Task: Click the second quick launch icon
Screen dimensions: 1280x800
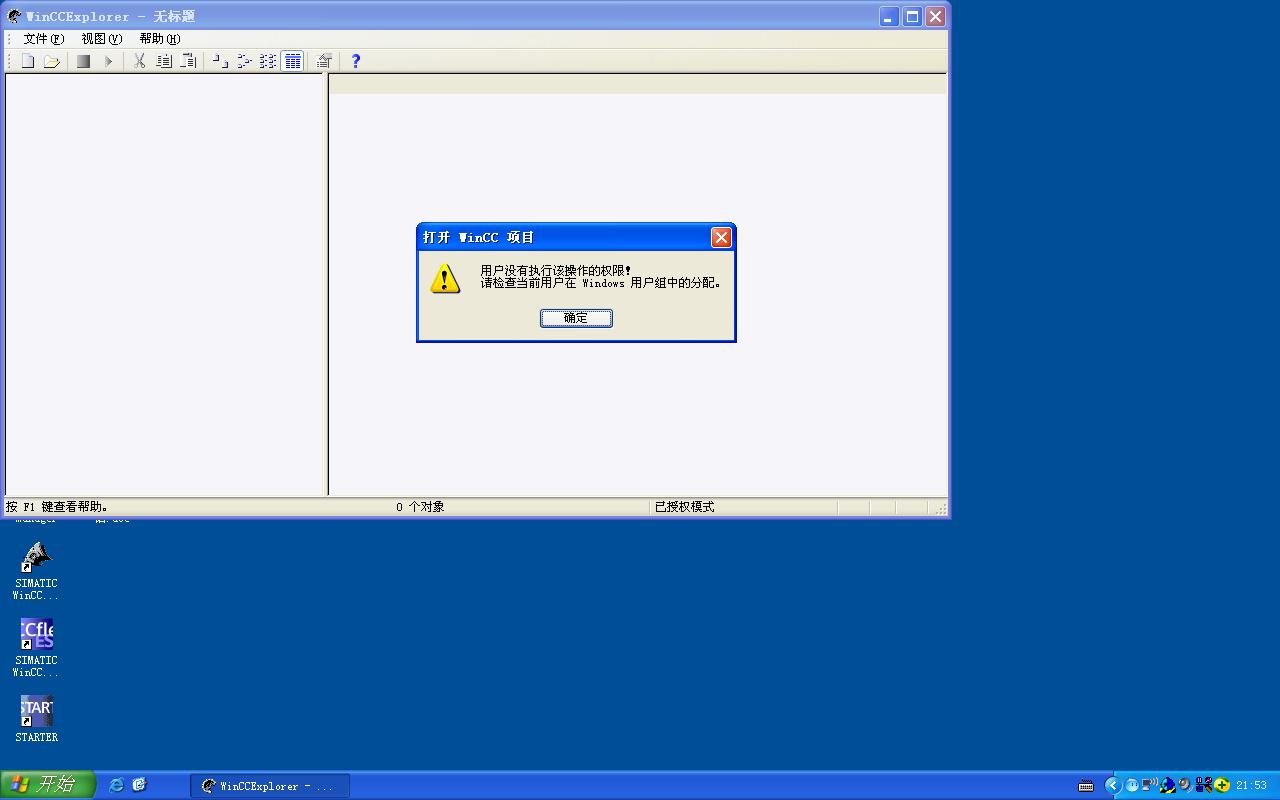Action: [x=140, y=785]
